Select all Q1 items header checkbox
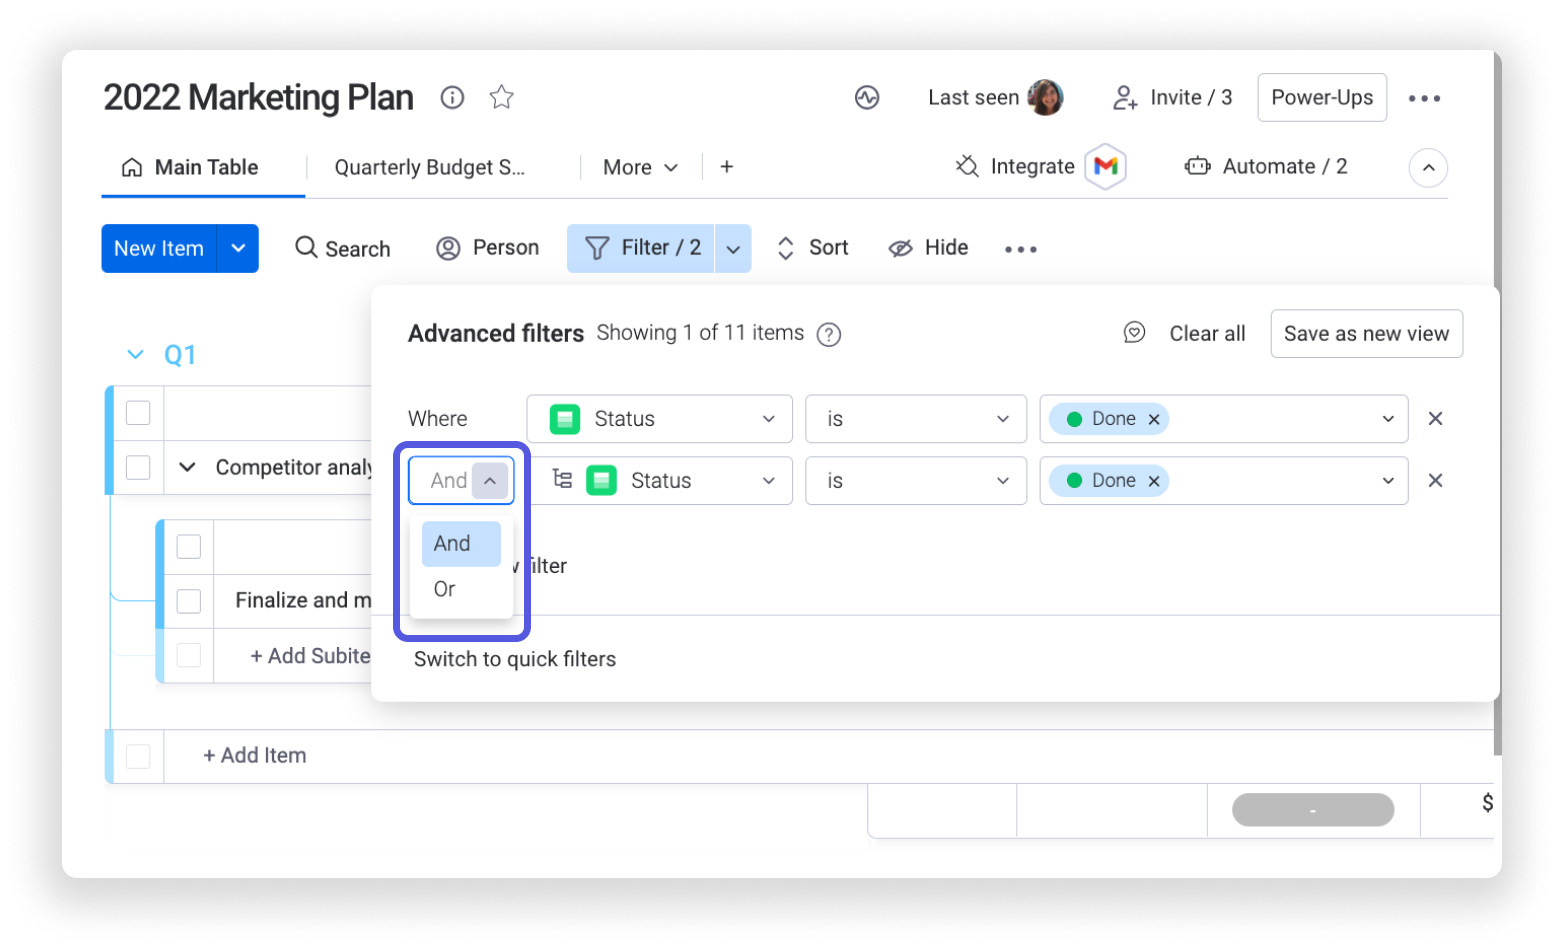 pyautogui.click(x=138, y=413)
